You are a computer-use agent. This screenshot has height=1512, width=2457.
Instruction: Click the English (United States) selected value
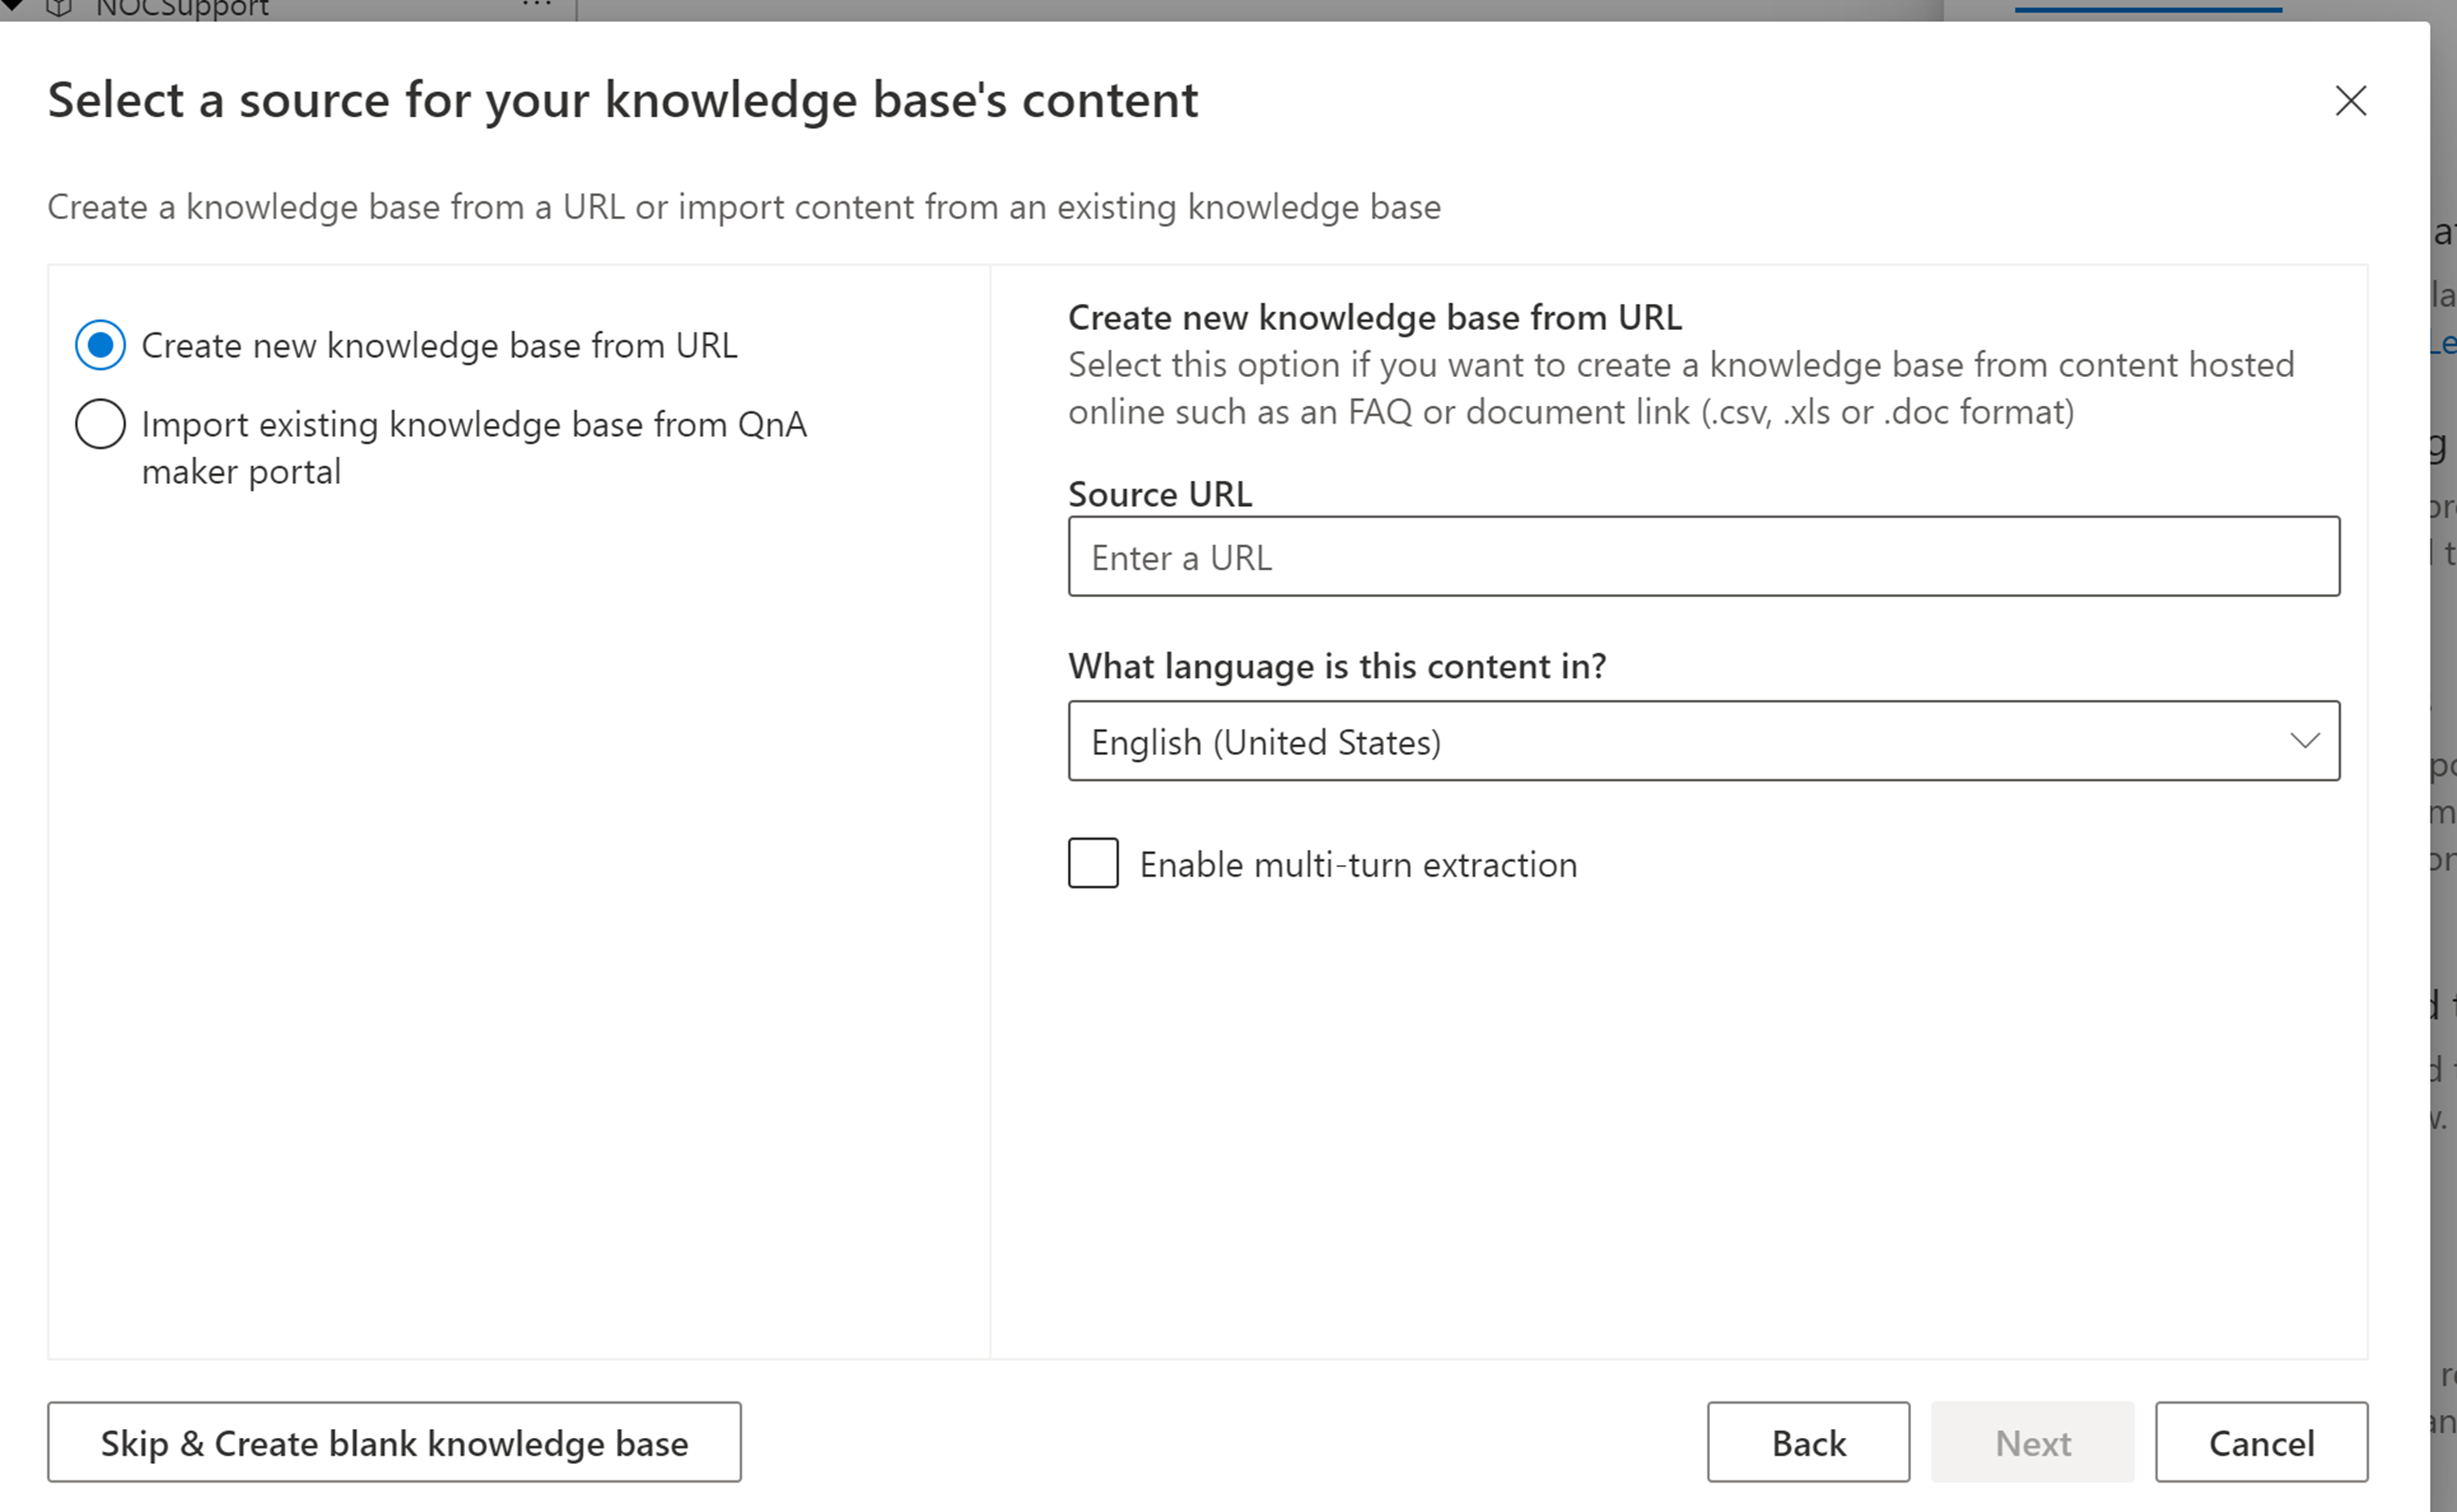tap(1266, 742)
